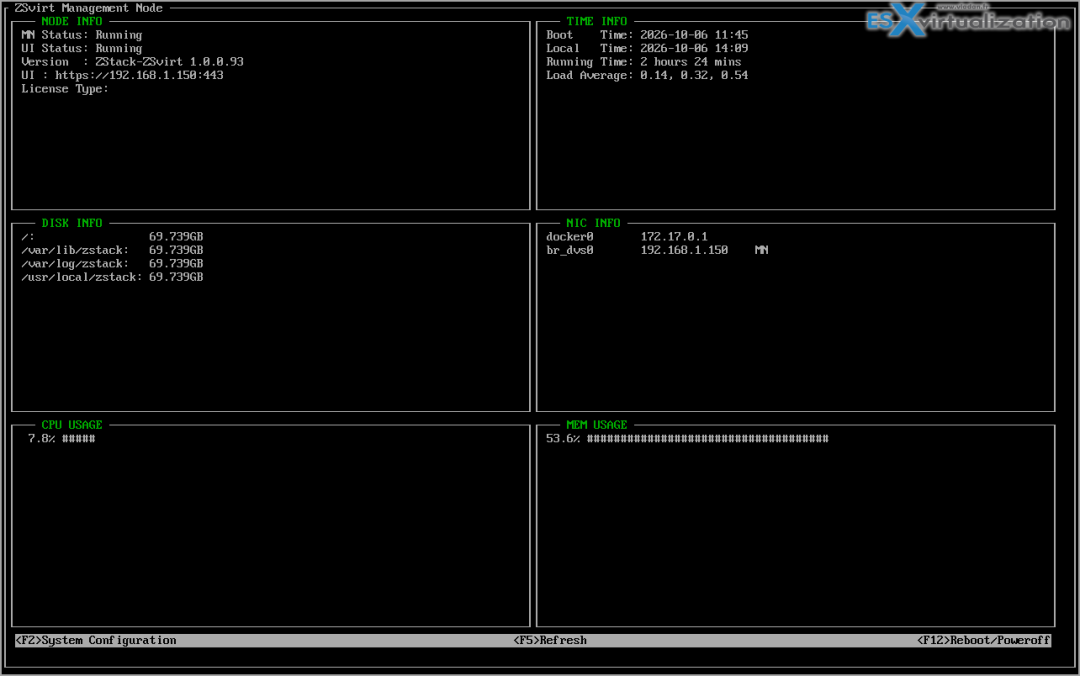Click the TIME INFO panel title

pos(596,21)
